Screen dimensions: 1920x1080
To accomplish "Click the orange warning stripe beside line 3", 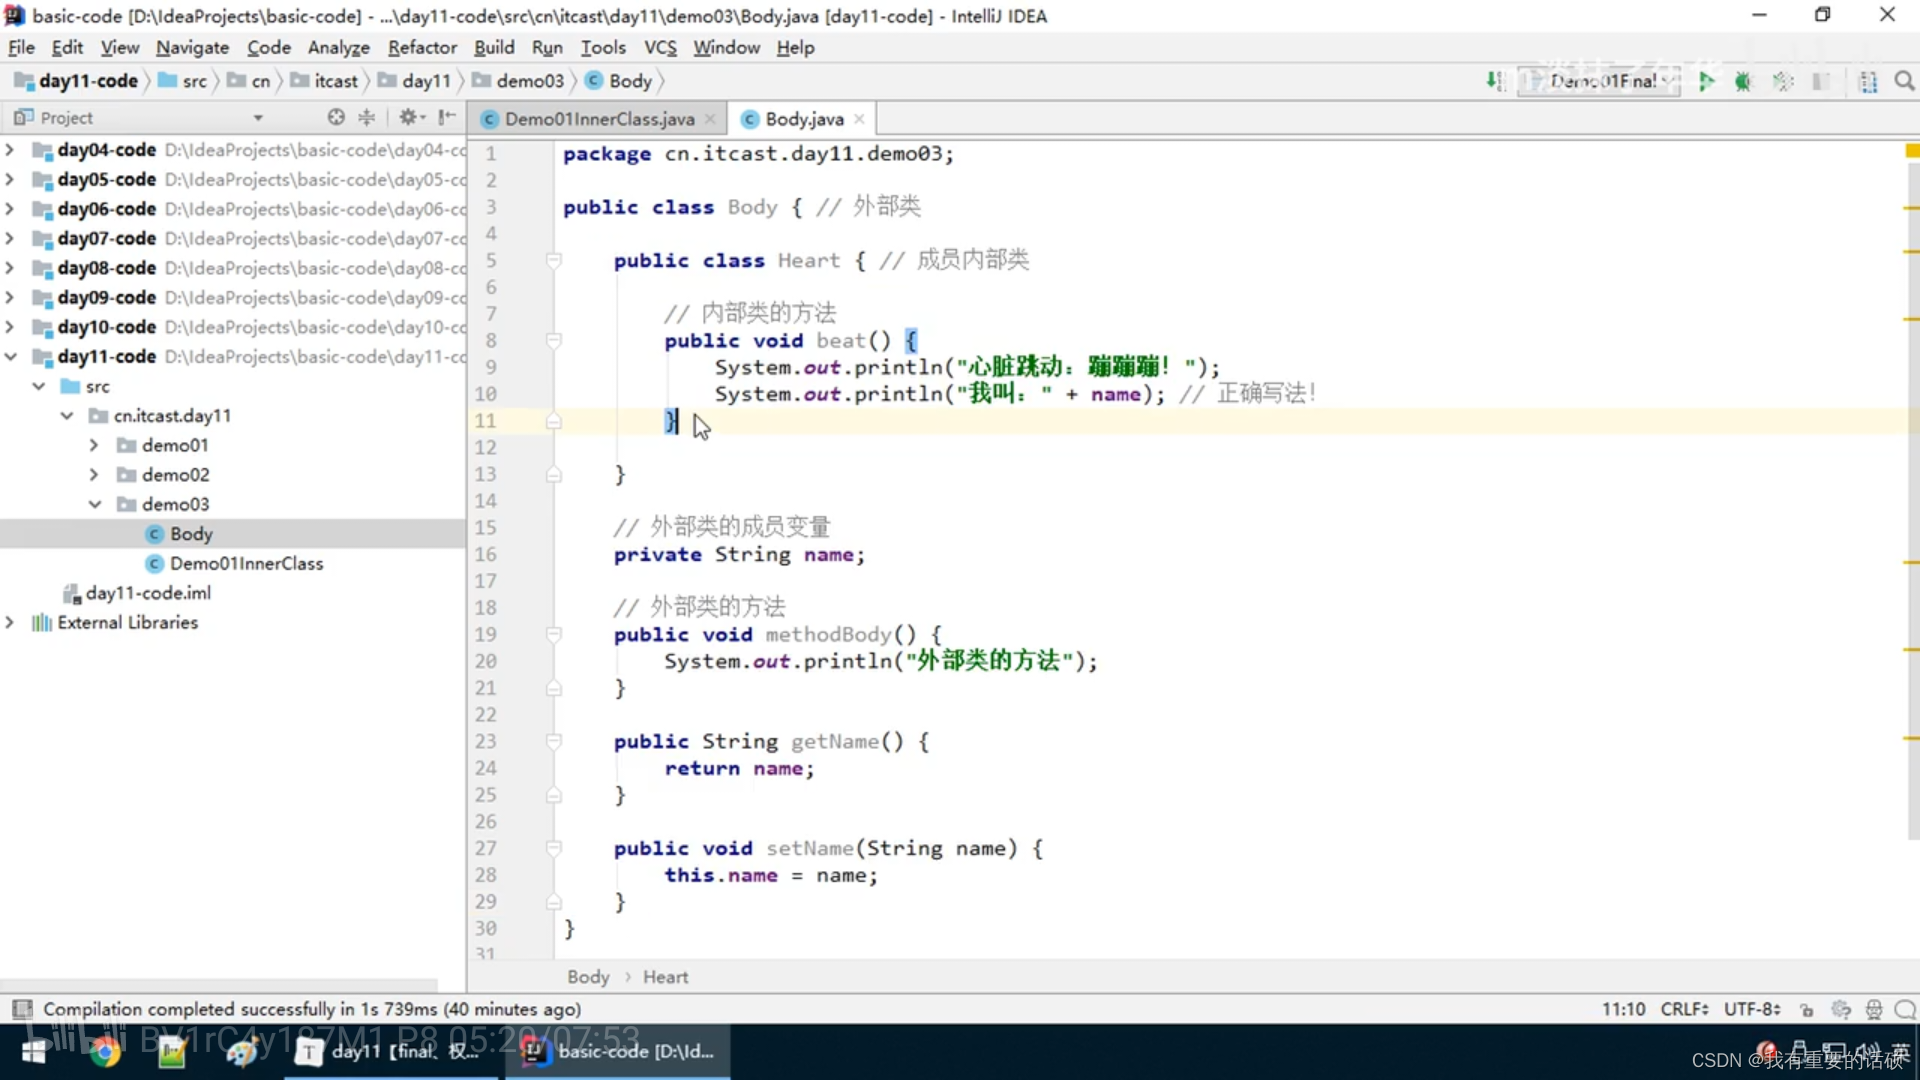I will [1911, 207].
